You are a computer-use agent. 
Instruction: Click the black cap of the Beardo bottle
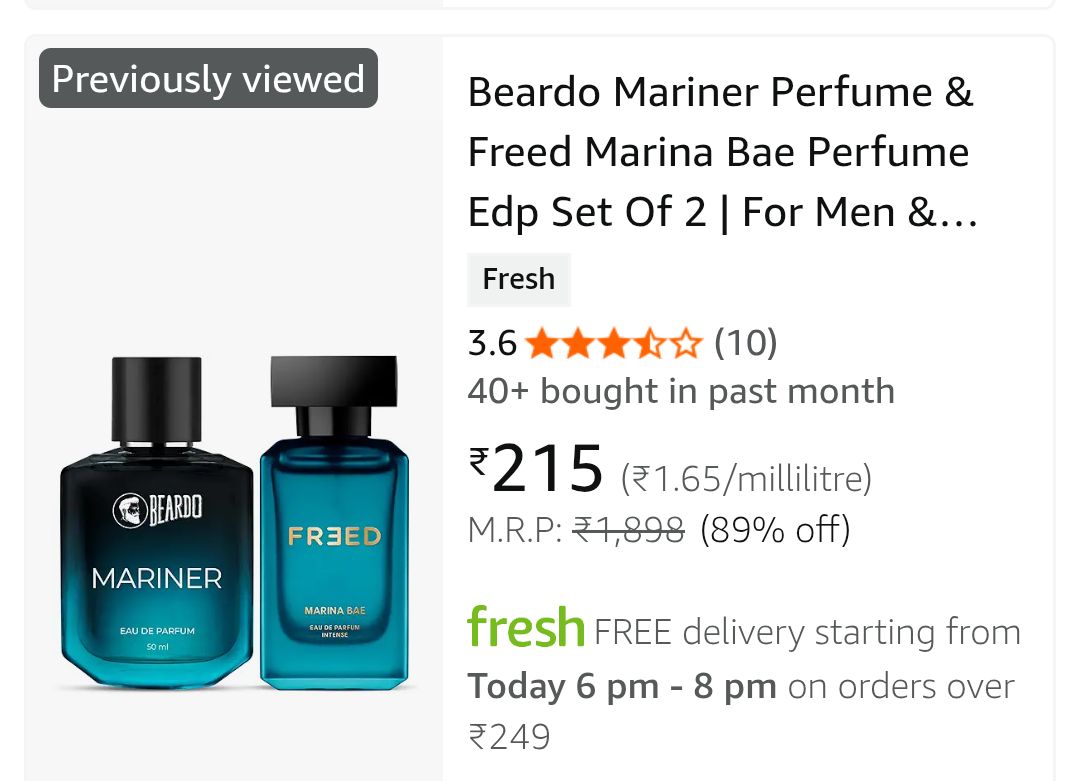[x=157, y=400]
